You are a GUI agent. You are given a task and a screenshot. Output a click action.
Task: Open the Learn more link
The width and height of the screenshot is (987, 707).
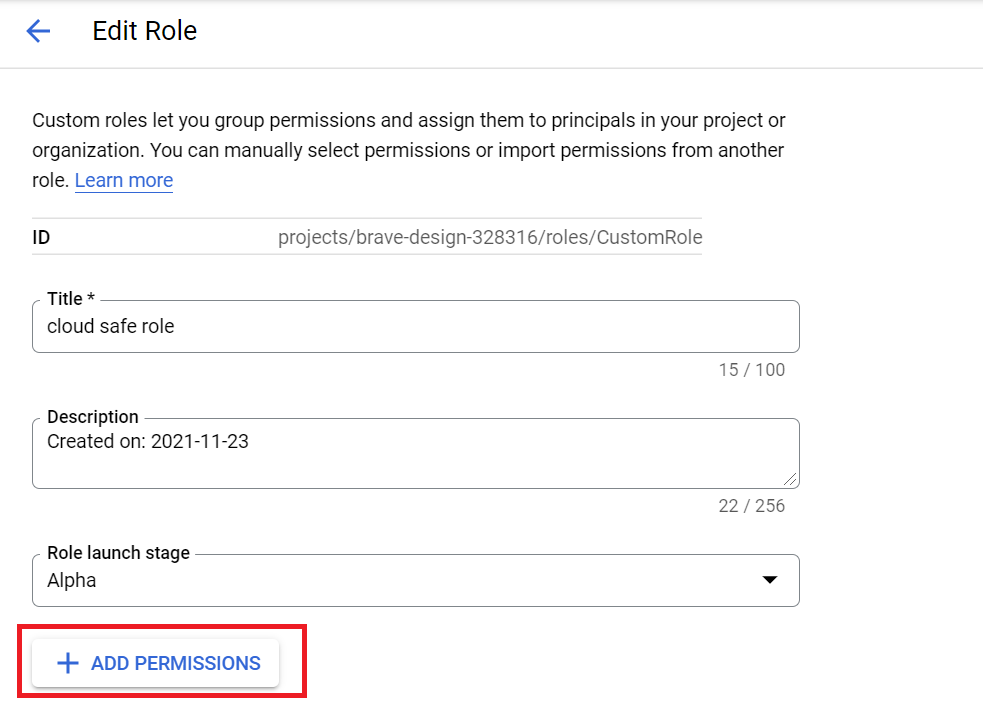(x=124, y=181)
